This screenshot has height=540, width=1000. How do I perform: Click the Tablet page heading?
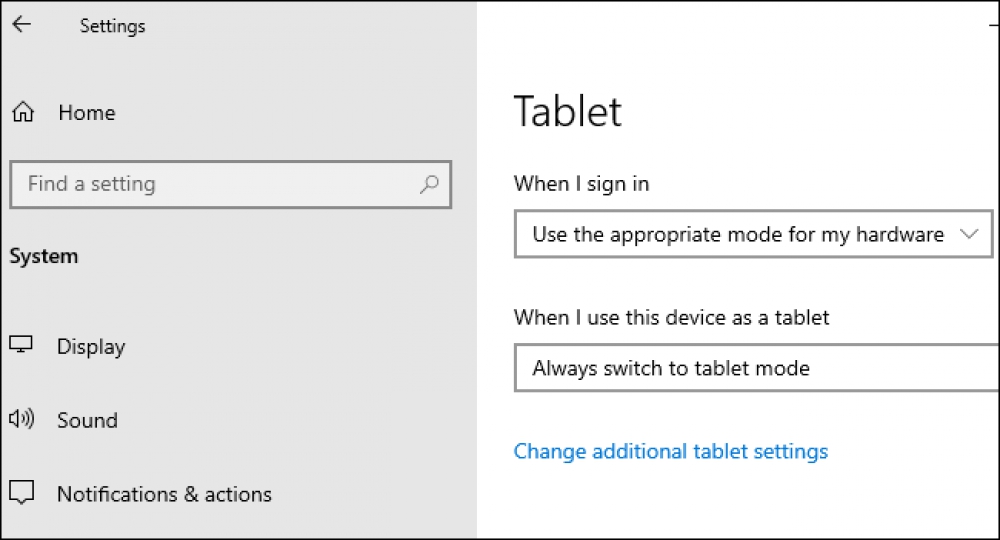[568, 112]
